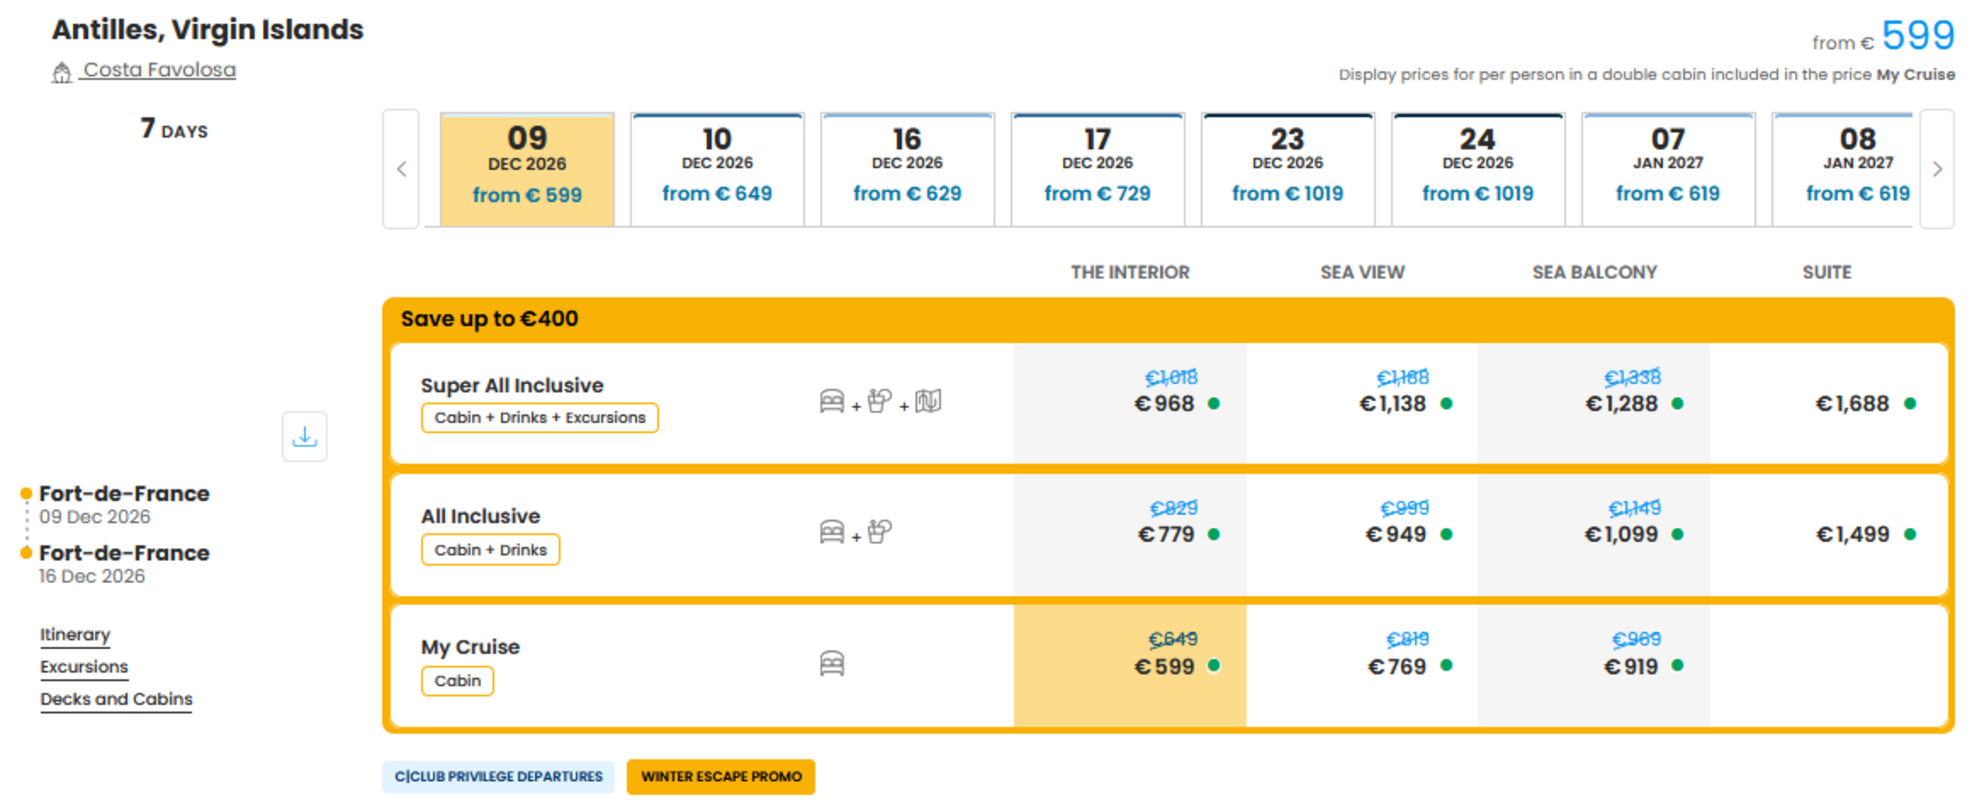
Task: Select the 08 Jan 2027 departure tab
Action: pyautogui.click(x=1842, y=169)
